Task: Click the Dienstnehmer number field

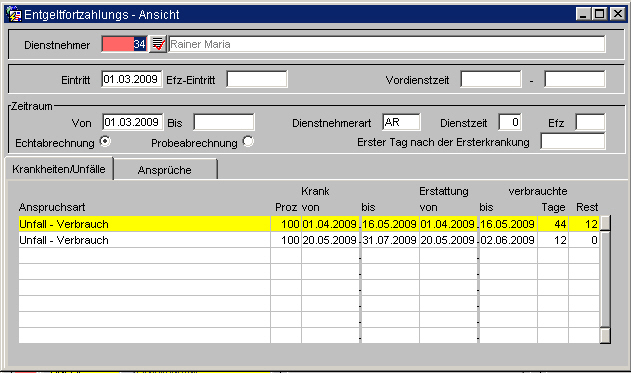Action: click(124, 44)
